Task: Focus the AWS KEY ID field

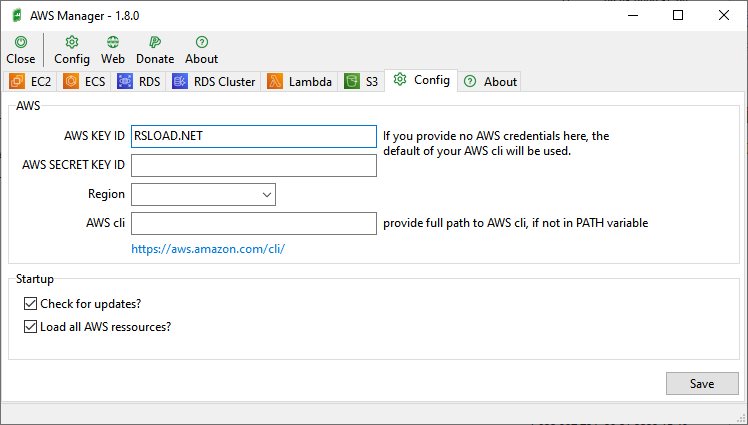Action: [x=254, y=136]
